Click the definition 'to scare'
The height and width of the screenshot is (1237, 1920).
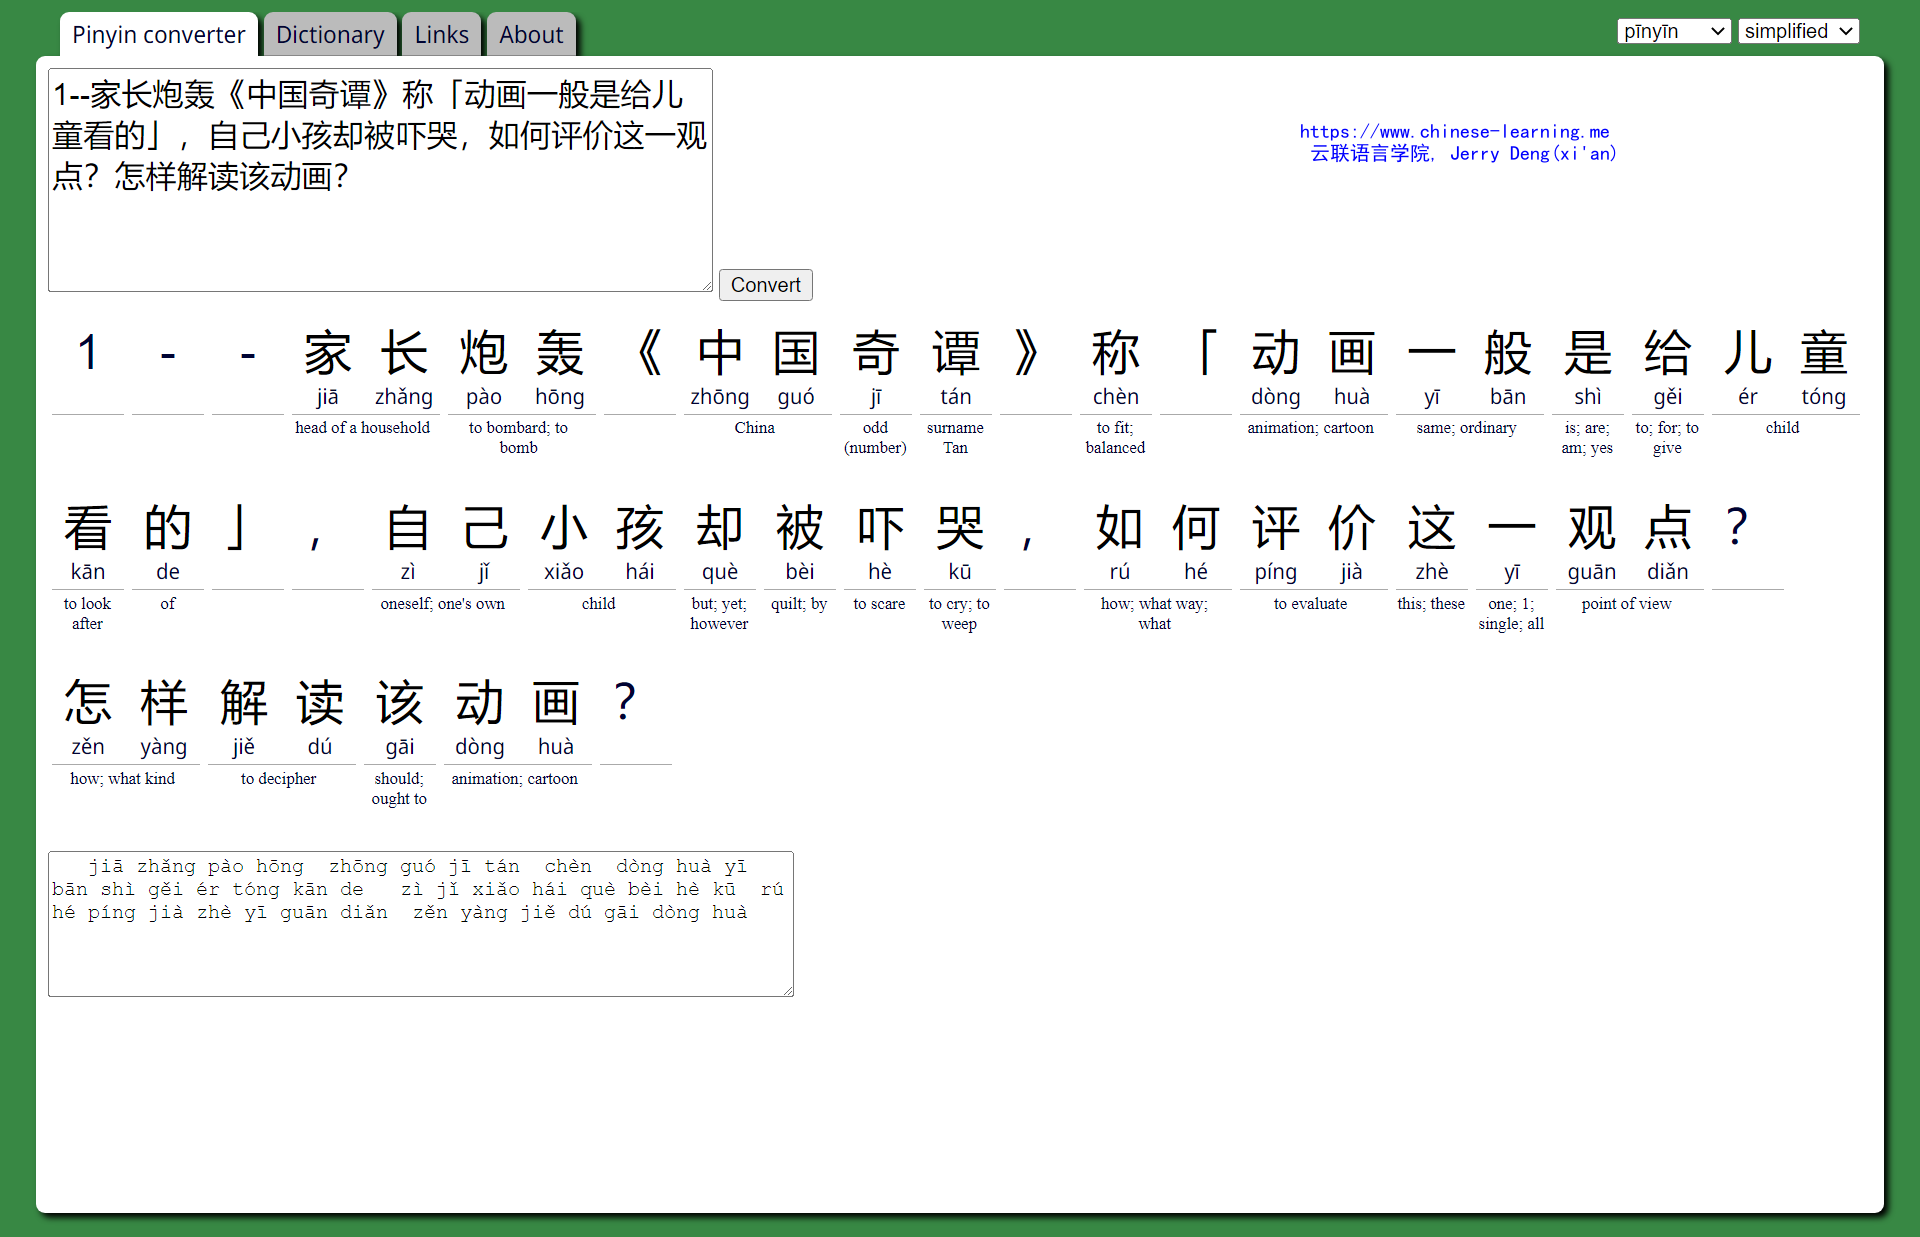click(879, 604)
